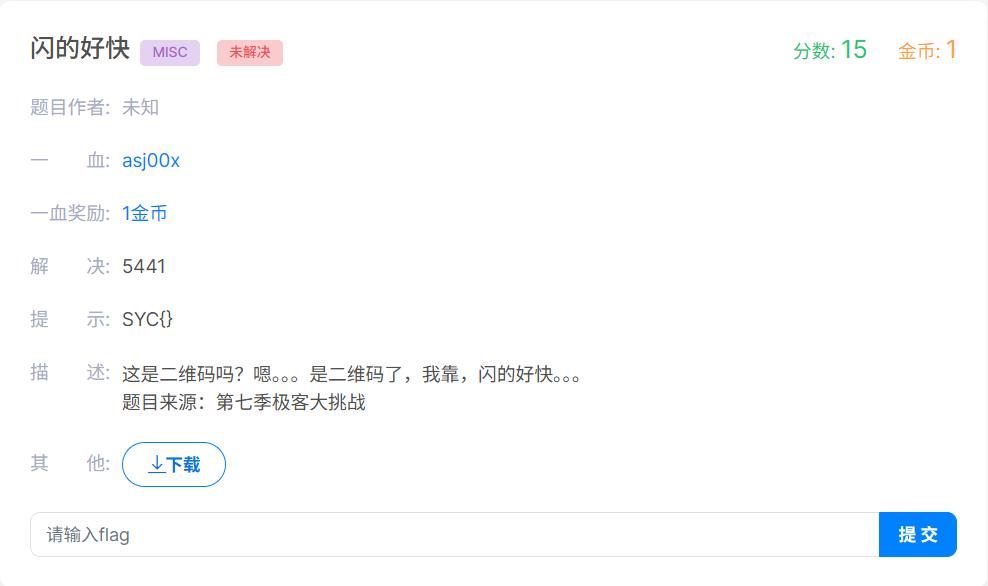Click the hint text SYC{}
Image resolution: width=988 pixels, height=586 pixels.
[147, 319]
